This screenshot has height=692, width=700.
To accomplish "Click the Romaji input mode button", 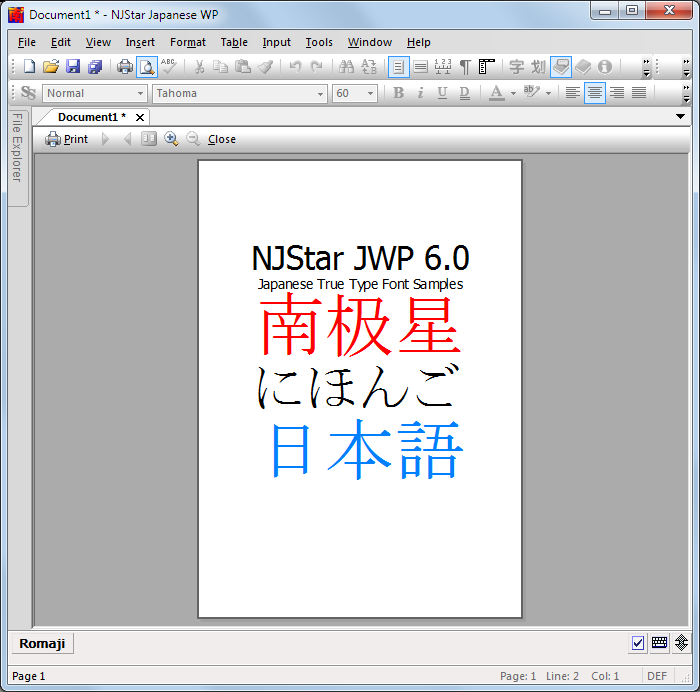I will click(42, 643).
